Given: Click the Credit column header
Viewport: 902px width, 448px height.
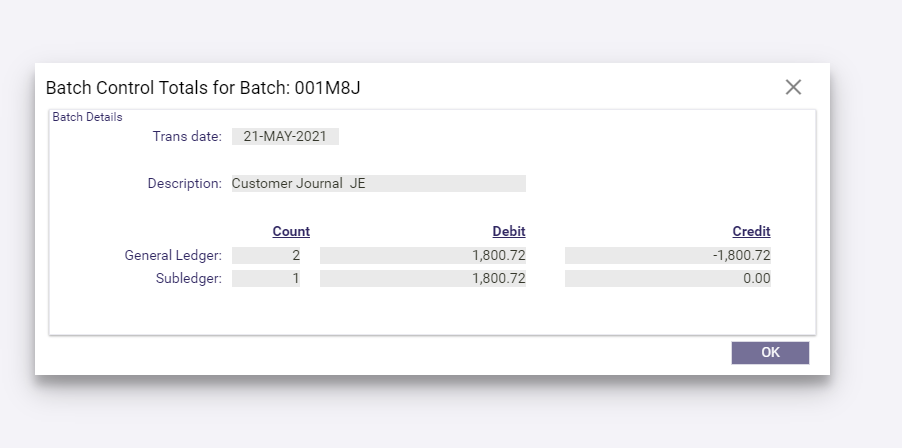Looking at the screenshot, I should pos(751,231).
